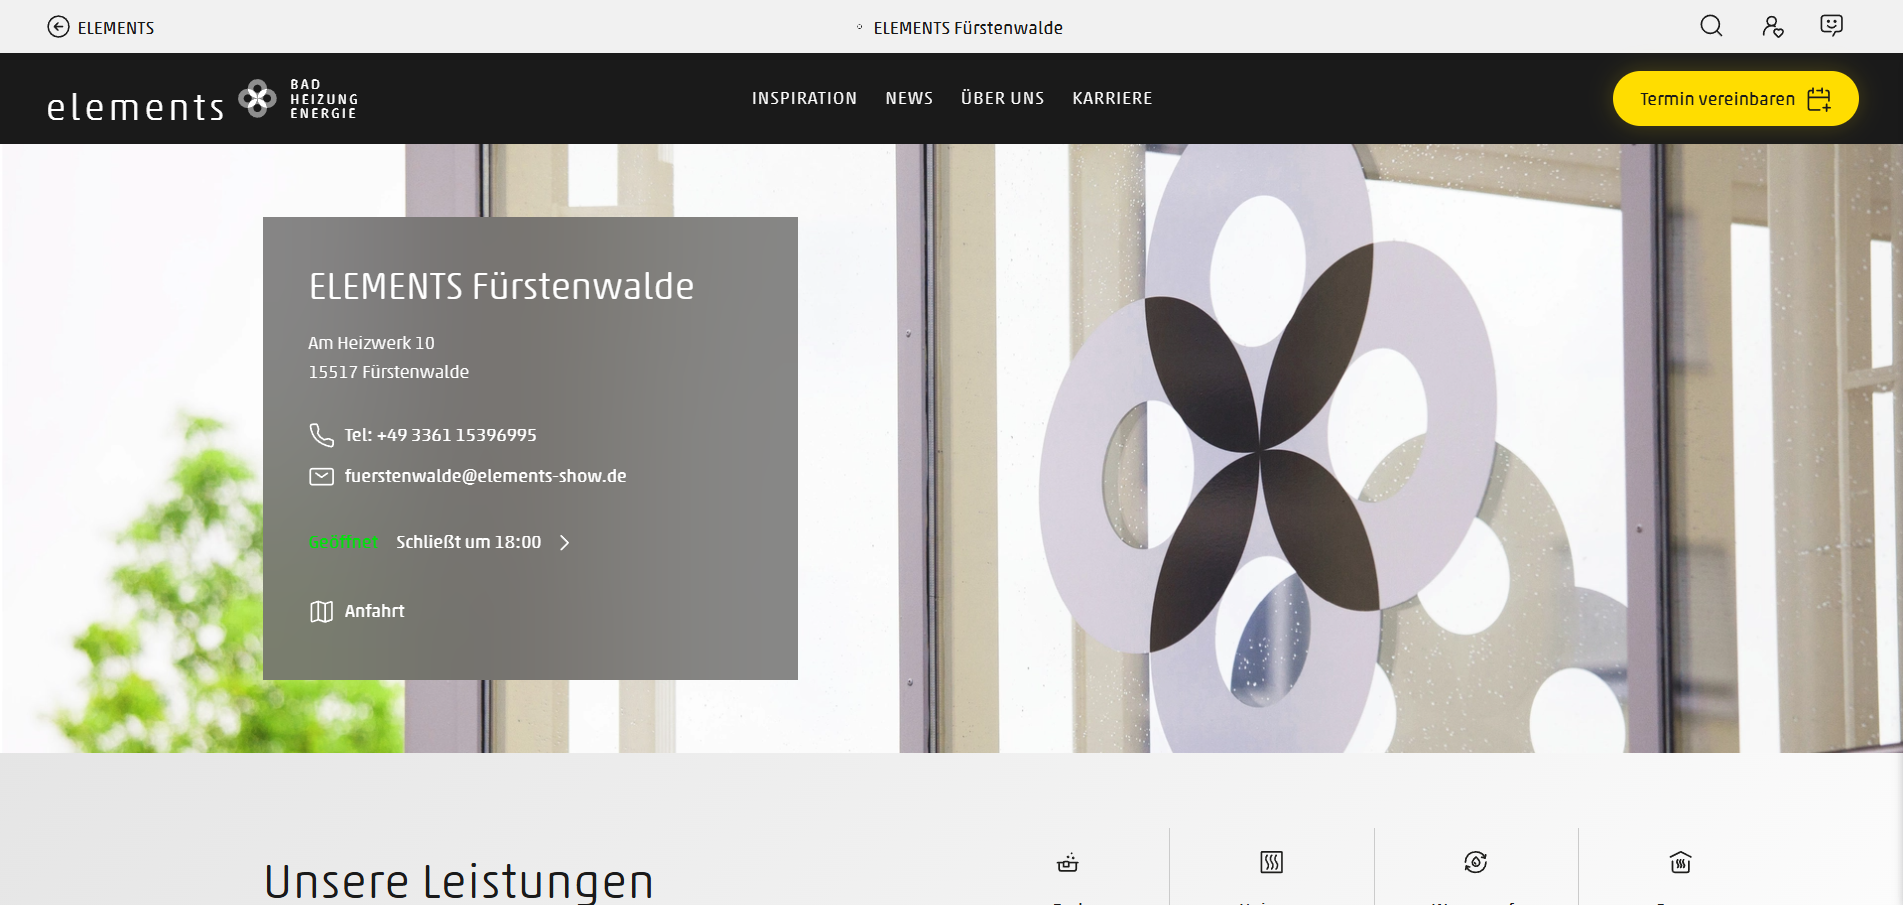The width and height of the screenshot is (1903, 905).
Task: Click the fuerstenwalde@elements-show.de email link
Action: (485, 476)
